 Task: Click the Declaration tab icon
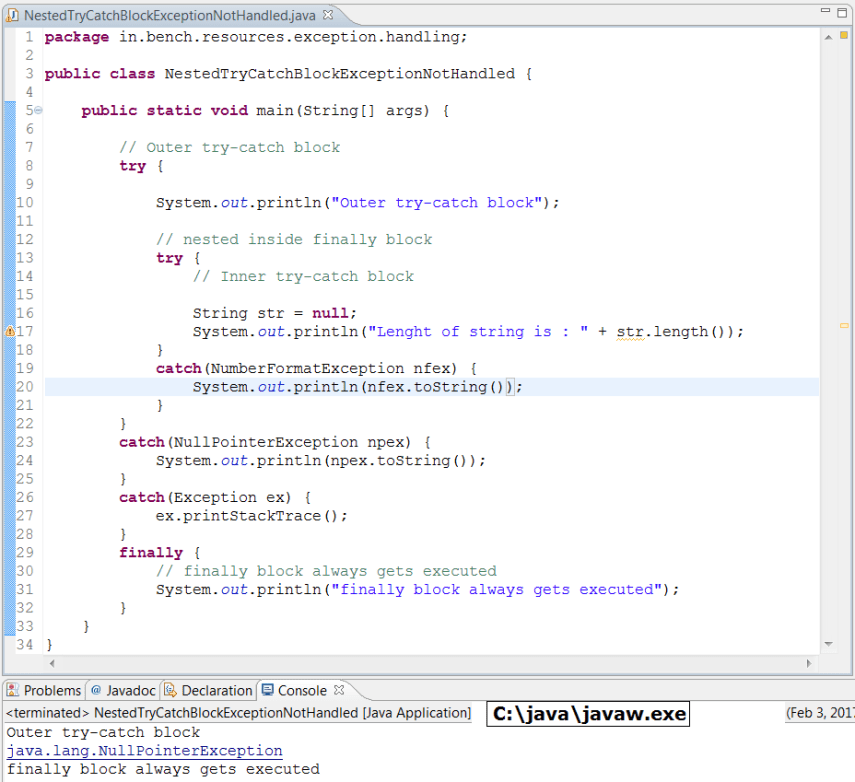pos(171,690)
